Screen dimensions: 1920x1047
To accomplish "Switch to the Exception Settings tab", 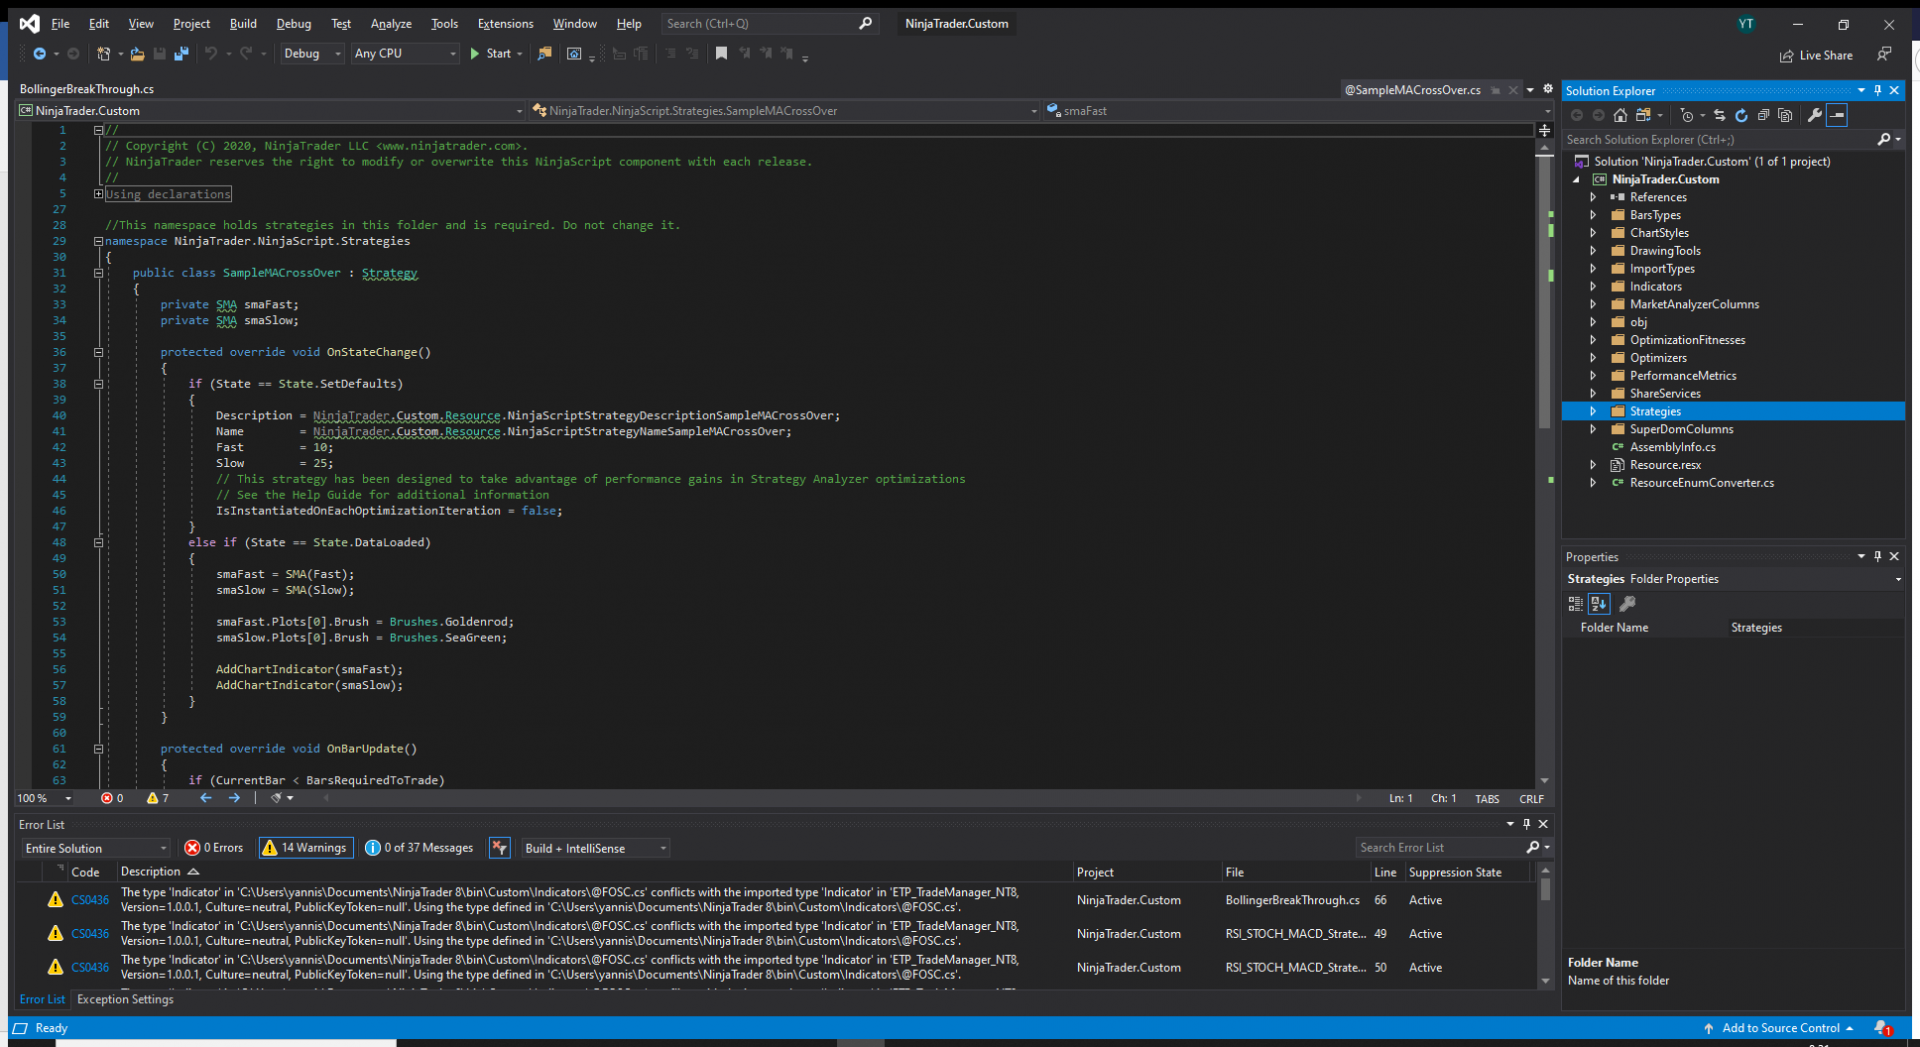I will click(125, 999).
